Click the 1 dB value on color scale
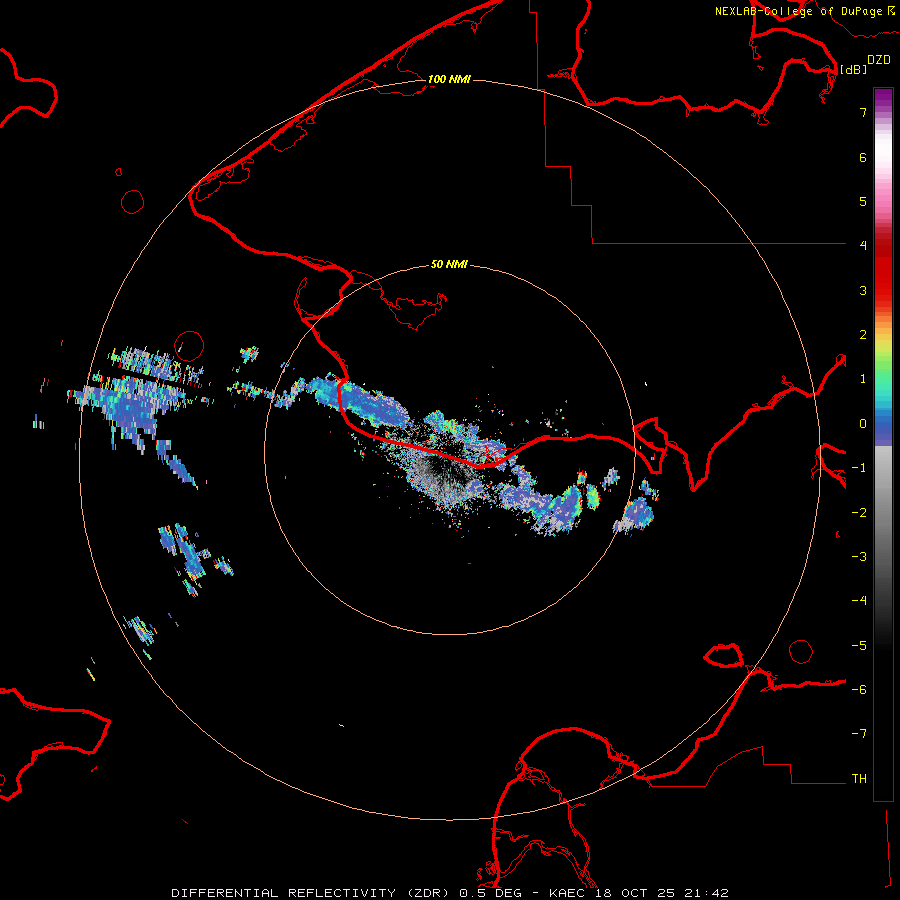The width and height of the screenshot is (900, 900). (863, 379)
